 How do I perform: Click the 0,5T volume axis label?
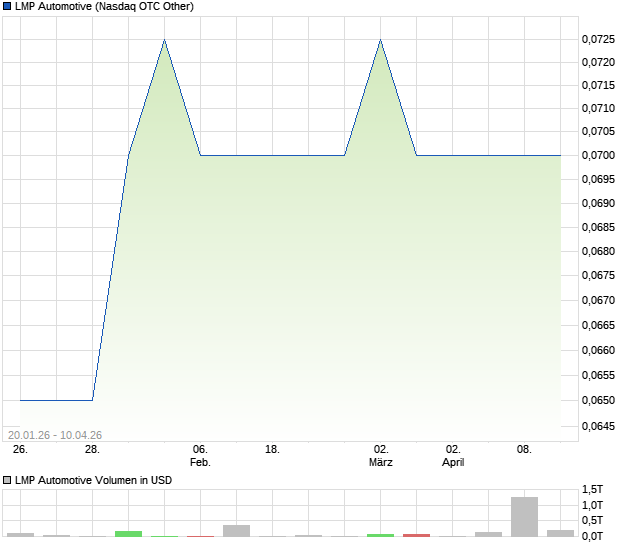[x=592, y=520]
